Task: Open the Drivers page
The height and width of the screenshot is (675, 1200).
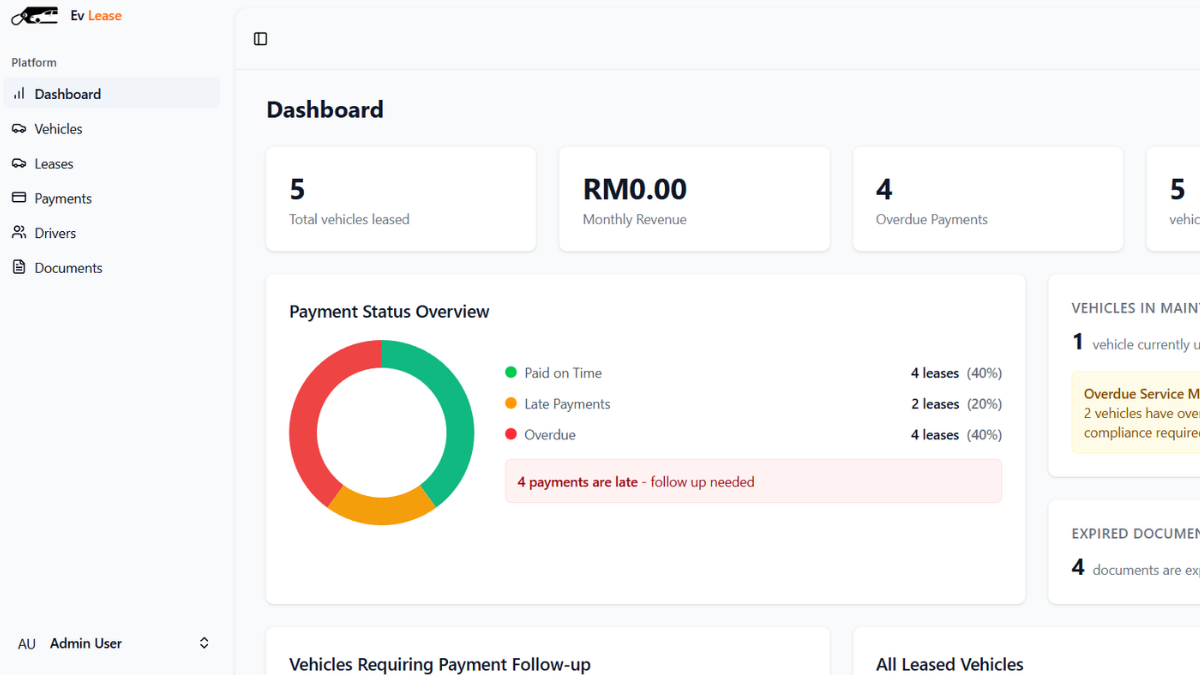Action: [112, 233]
